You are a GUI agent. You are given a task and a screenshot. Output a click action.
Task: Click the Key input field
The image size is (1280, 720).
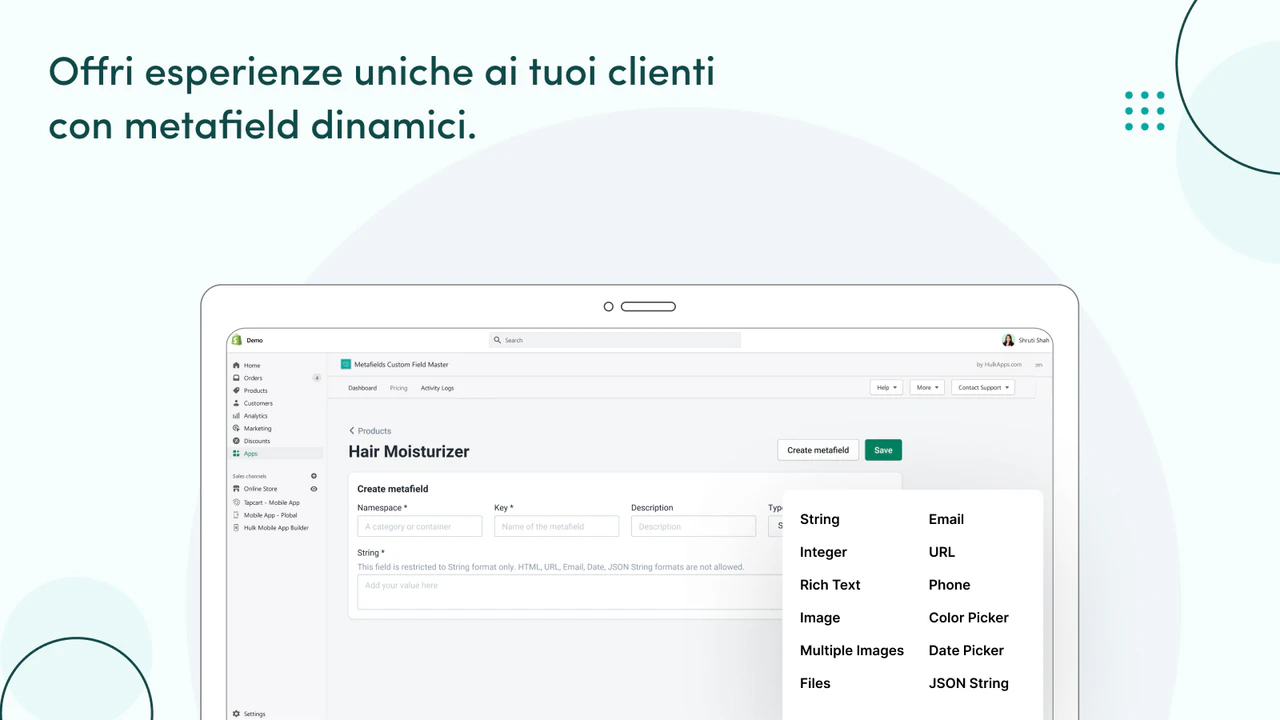pyautogui.click(x=556, y=526)
